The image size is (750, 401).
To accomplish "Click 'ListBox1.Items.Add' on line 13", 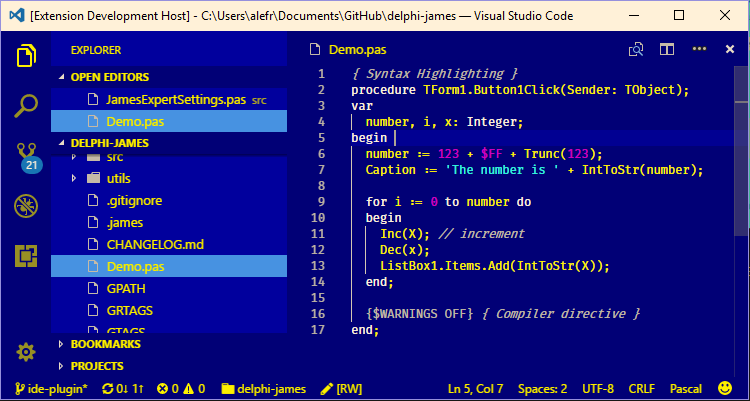I will coord(444,266).
